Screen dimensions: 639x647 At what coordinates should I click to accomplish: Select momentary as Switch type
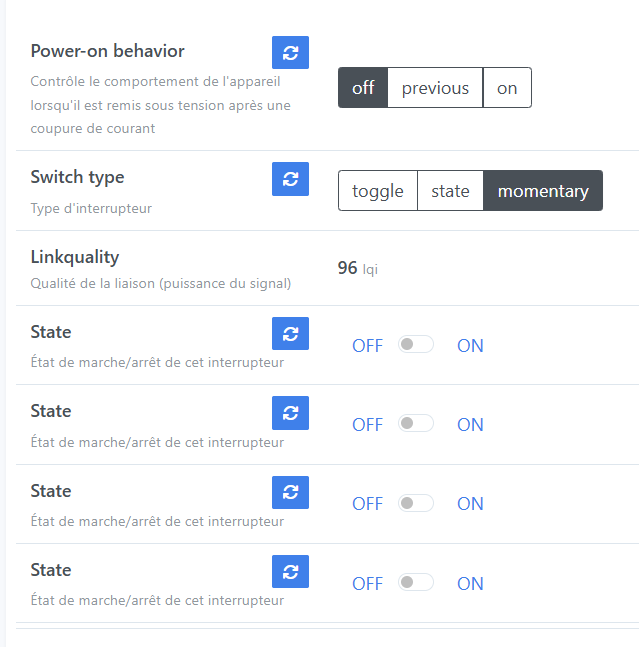[x=543, y=191]
